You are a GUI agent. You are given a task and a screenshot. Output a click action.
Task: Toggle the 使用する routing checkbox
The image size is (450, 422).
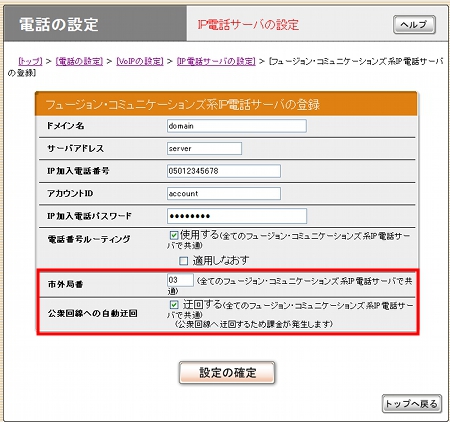click(x=174, y=235)
